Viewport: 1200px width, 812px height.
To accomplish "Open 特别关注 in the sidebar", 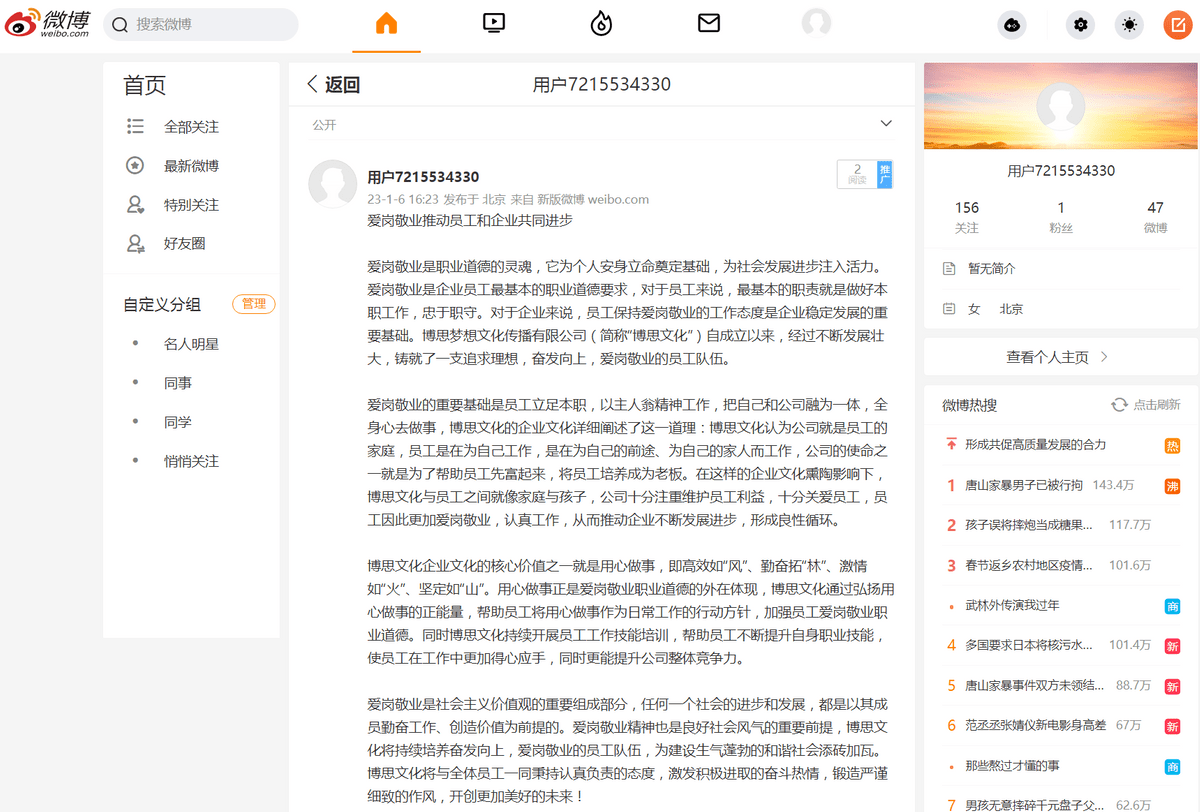I will click(x=191, y=205).
